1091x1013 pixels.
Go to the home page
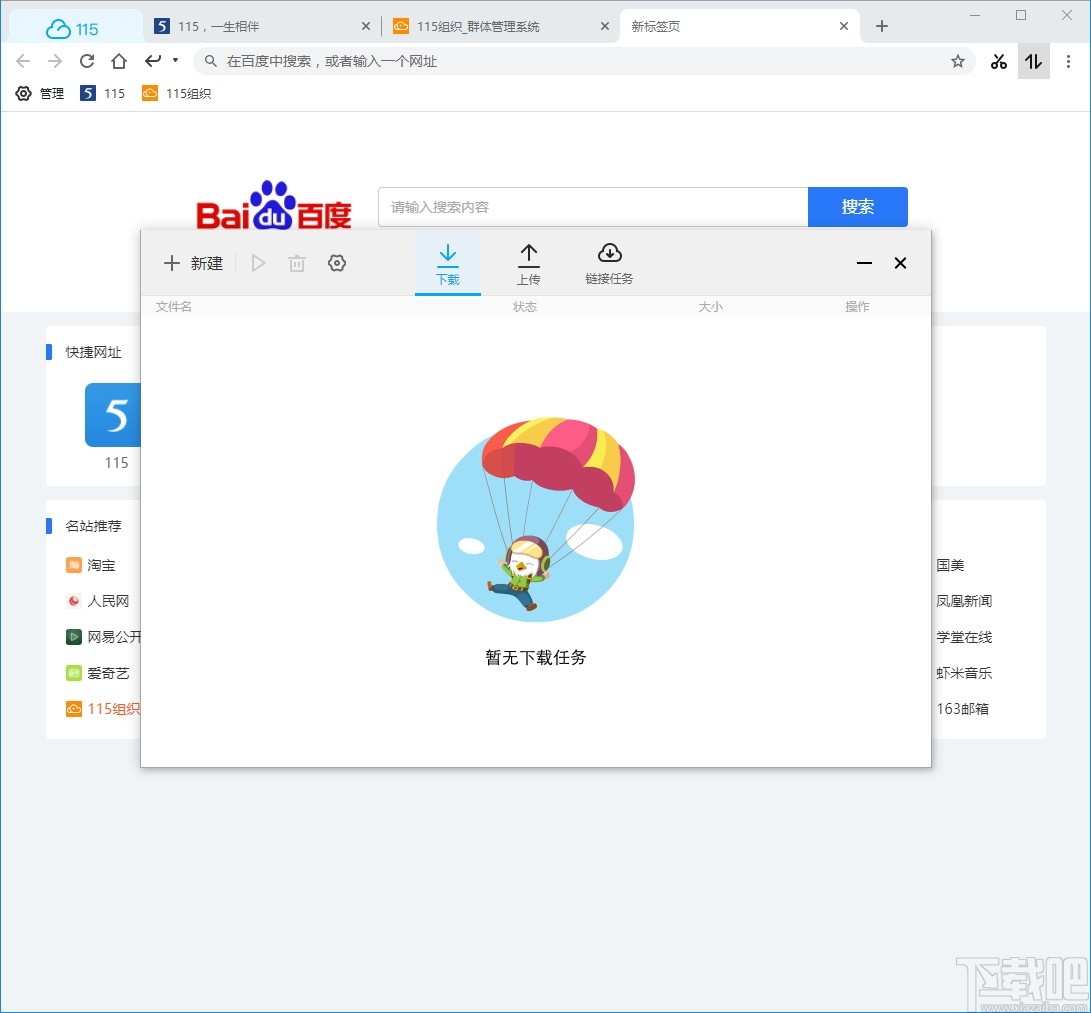point(119,61)
